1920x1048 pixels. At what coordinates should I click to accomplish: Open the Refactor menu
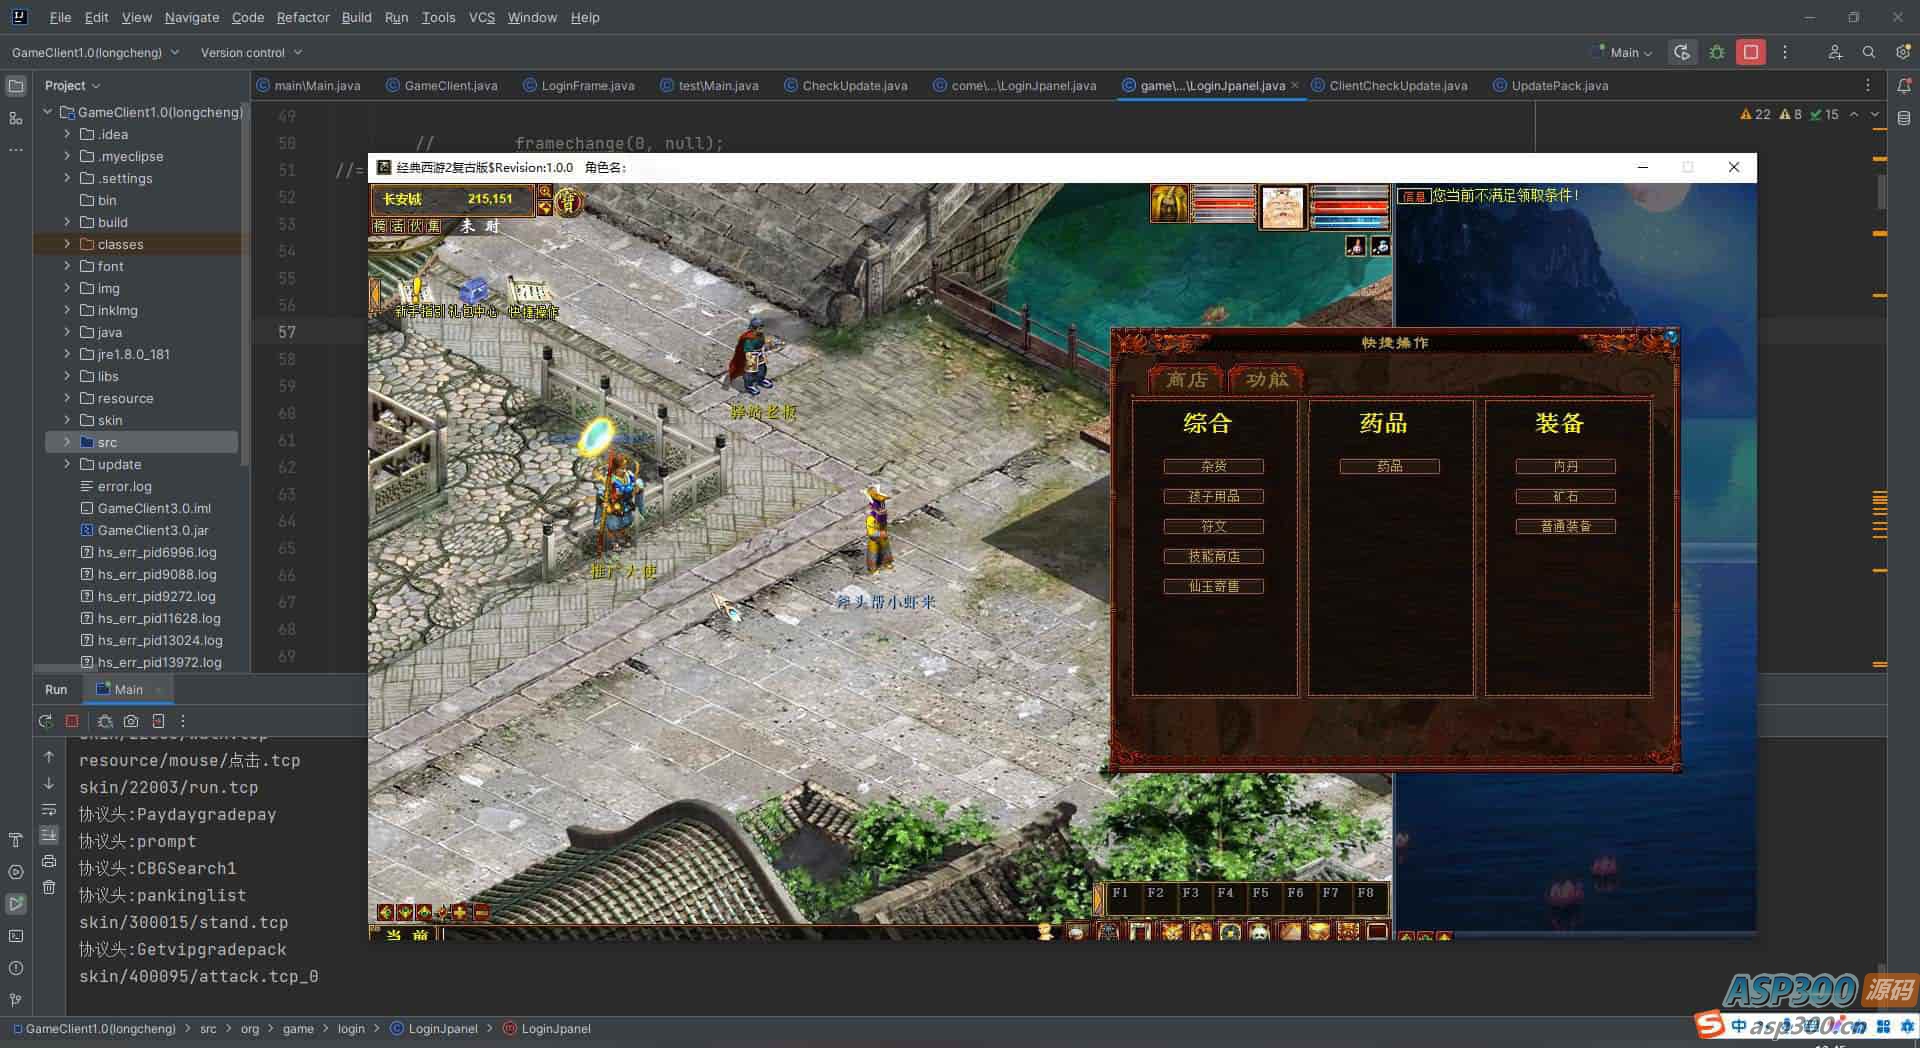(x=302, y=17)
